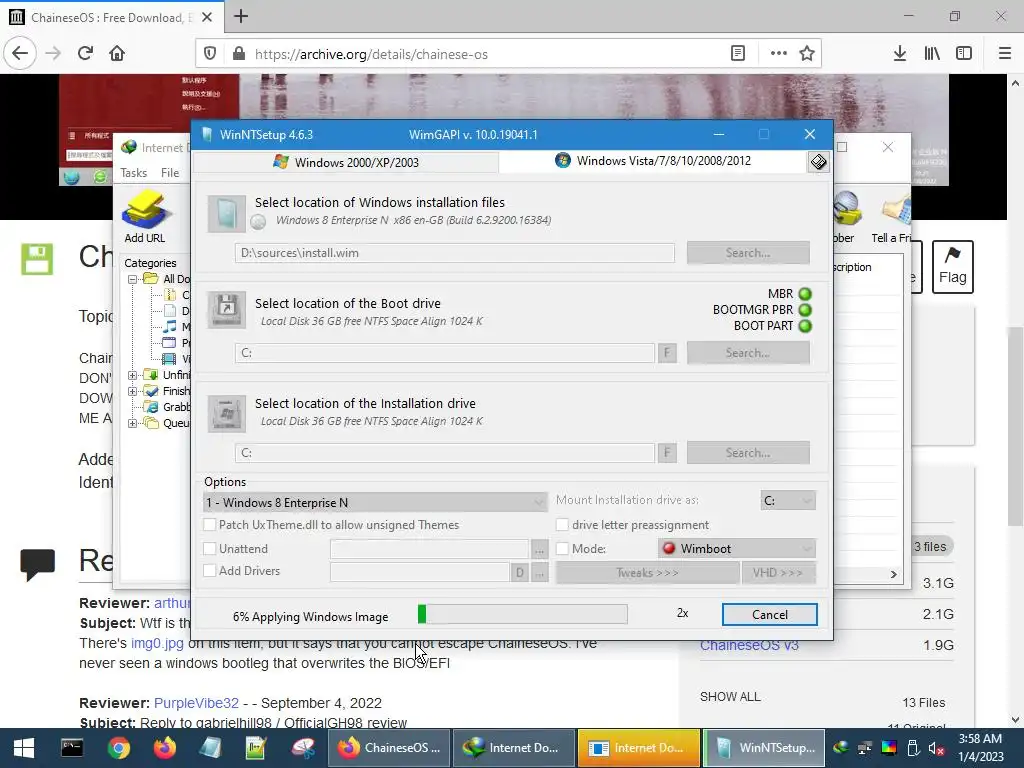Click Search for installation files location
Image resolution: width=1024 pixels, height=768 pixels.
coord(748,253)
